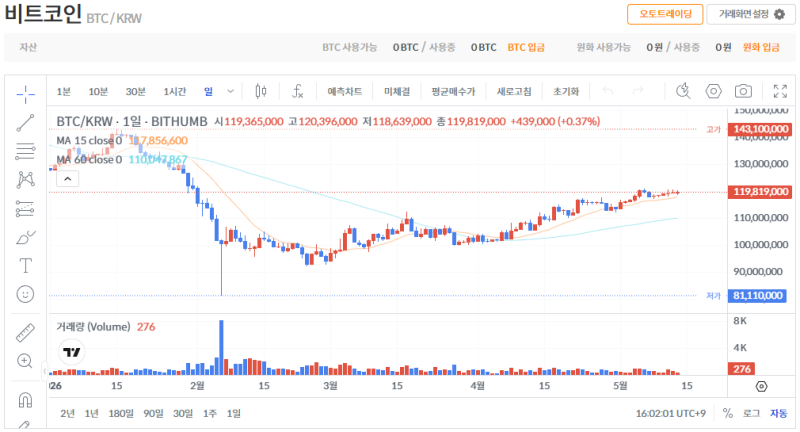Open the forecasting and measurement position tool
800x432 pixels.
coord(25,209)
